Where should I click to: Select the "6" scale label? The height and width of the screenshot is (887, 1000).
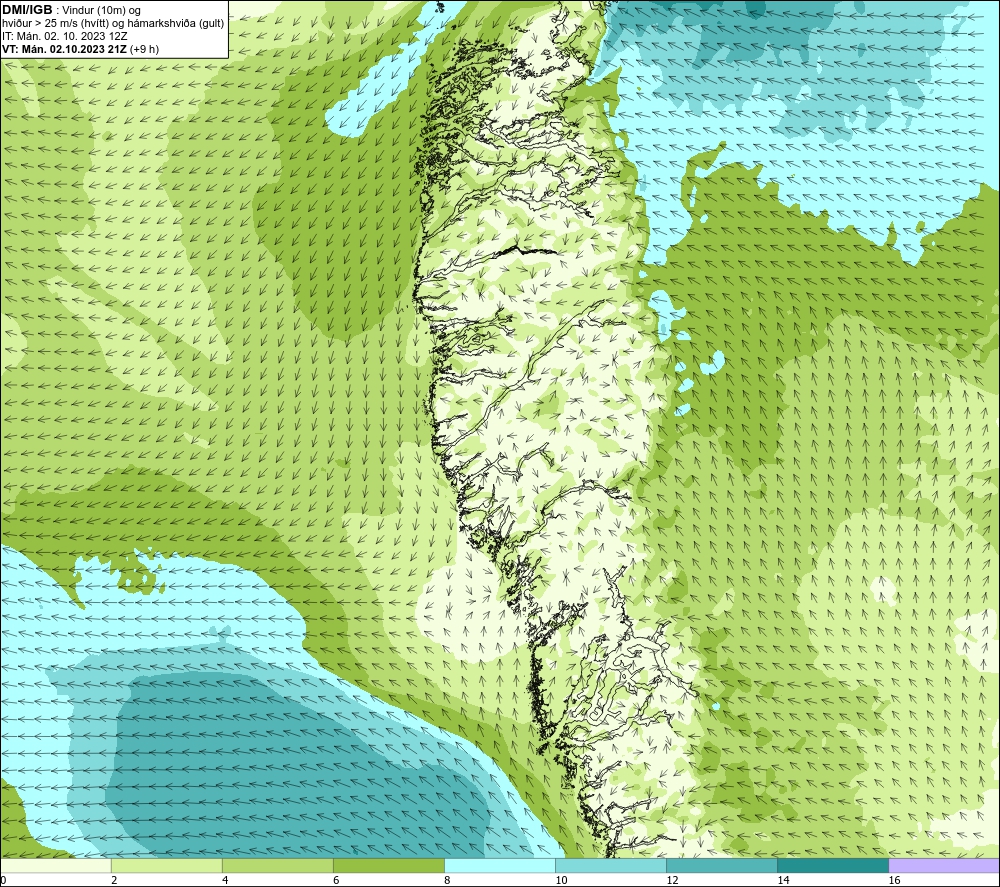point(336,881)
